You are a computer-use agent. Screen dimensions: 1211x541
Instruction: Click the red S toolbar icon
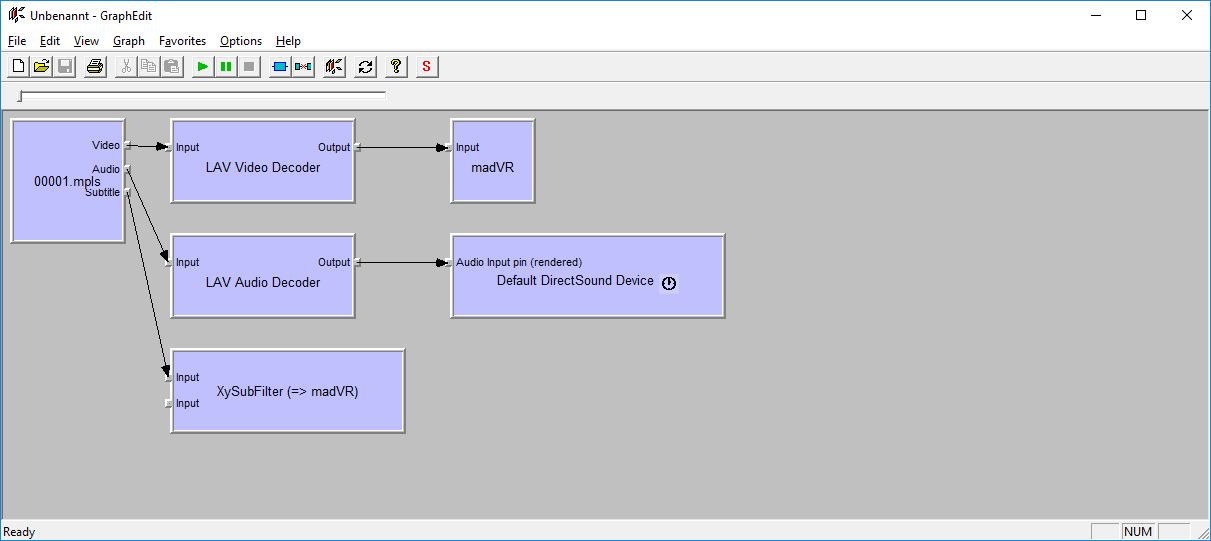(427, 67)
